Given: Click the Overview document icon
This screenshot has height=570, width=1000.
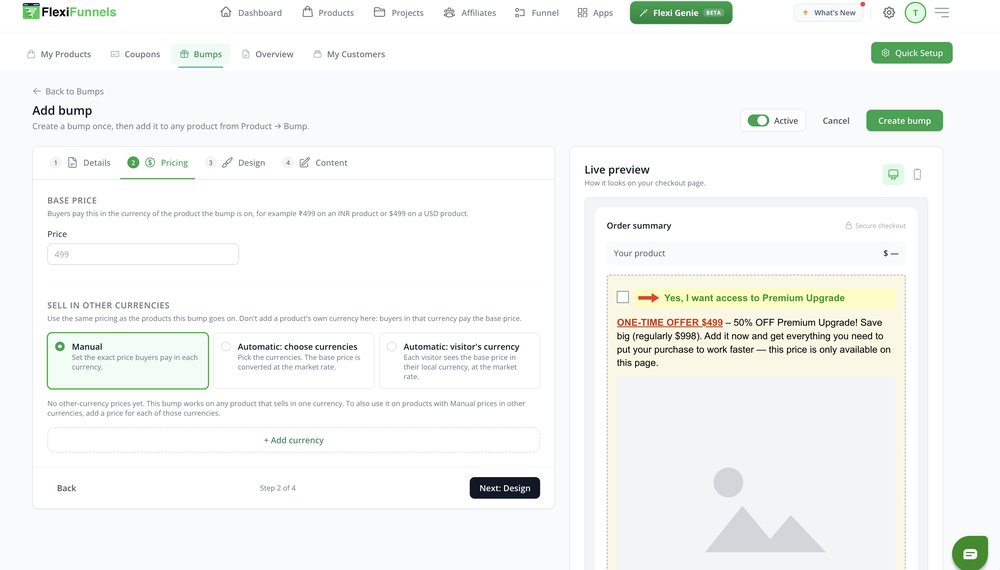Looking at the screenshot, I should tap(246, 54).
